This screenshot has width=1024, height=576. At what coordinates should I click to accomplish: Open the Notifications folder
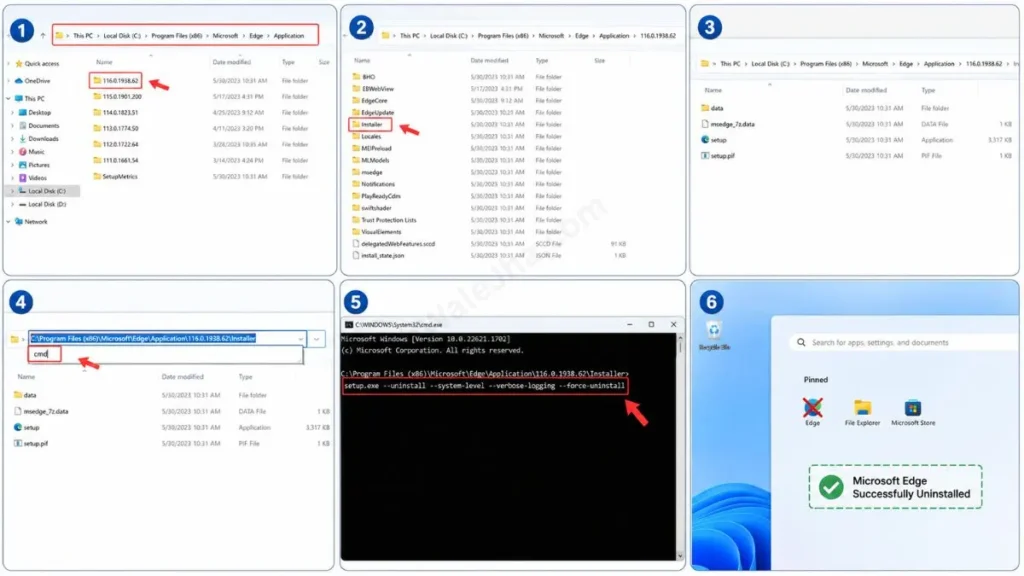(374, 184)
